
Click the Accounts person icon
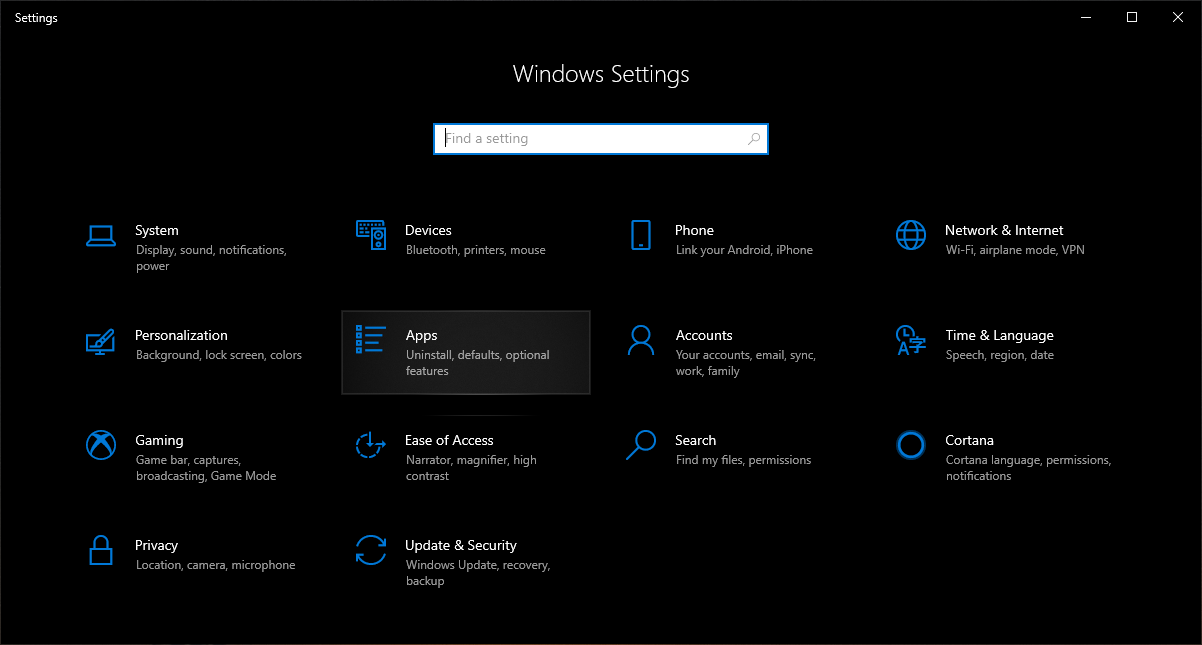click(641, 340)
